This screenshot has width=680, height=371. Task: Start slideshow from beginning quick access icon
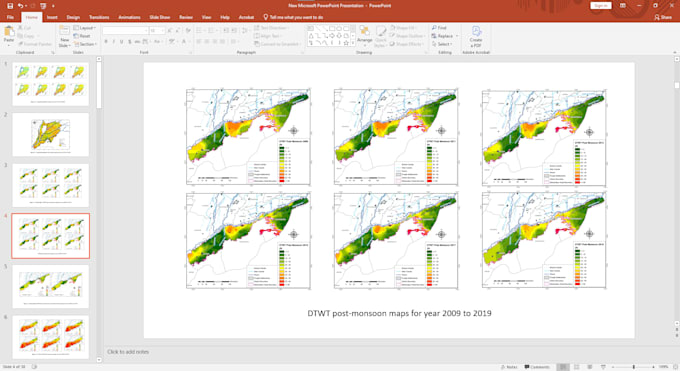point(42,6)
